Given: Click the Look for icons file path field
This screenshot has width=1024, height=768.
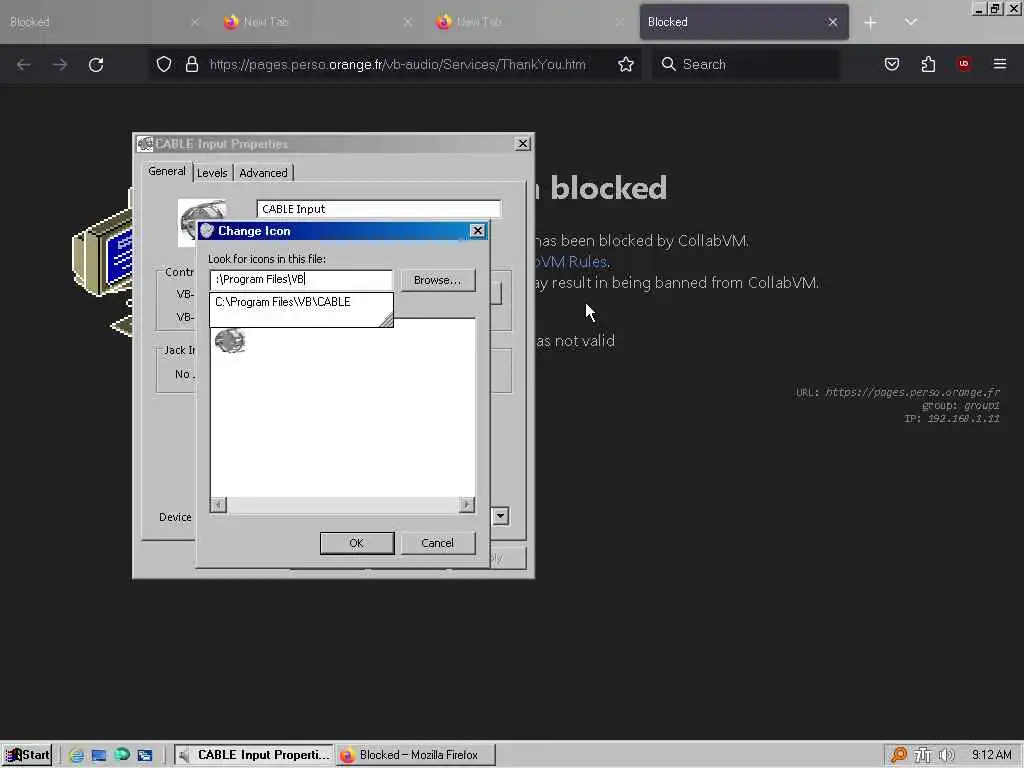Looking at the screenshot, I should [301, 280].
